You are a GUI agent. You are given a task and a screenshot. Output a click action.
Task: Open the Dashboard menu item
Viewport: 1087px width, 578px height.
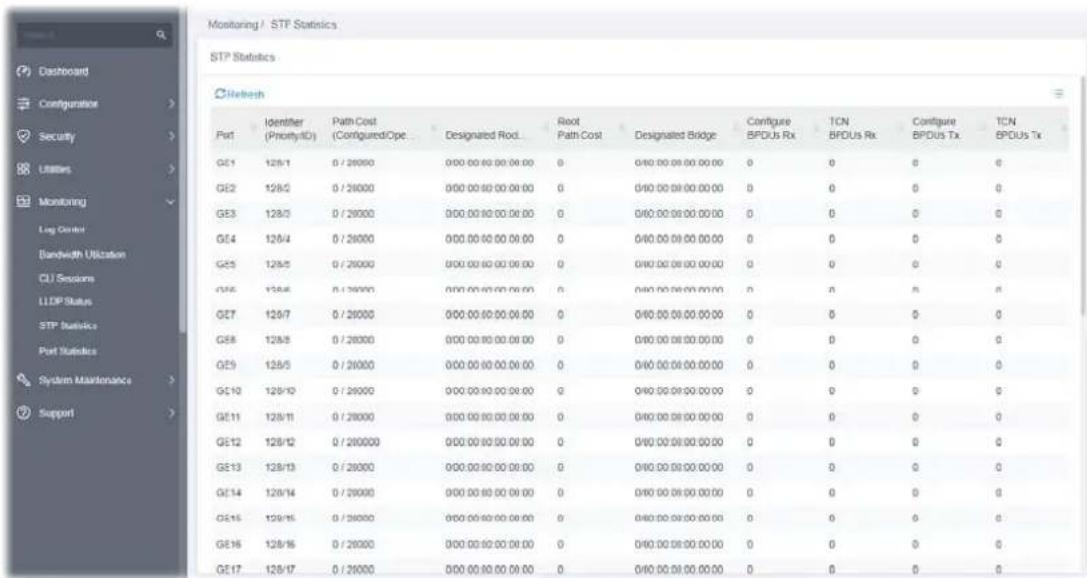coord(64,71)
